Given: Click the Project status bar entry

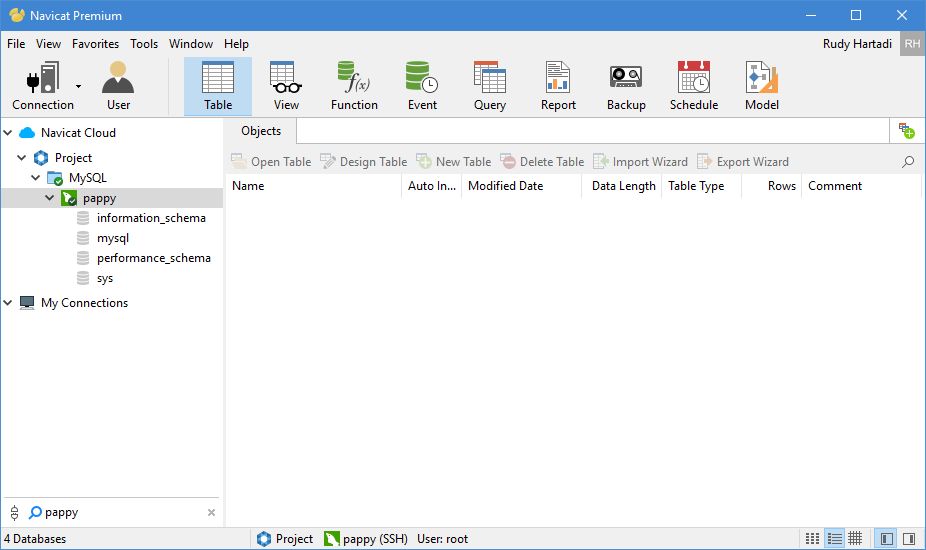Looking at the screenshot, I should click(285, 539).
